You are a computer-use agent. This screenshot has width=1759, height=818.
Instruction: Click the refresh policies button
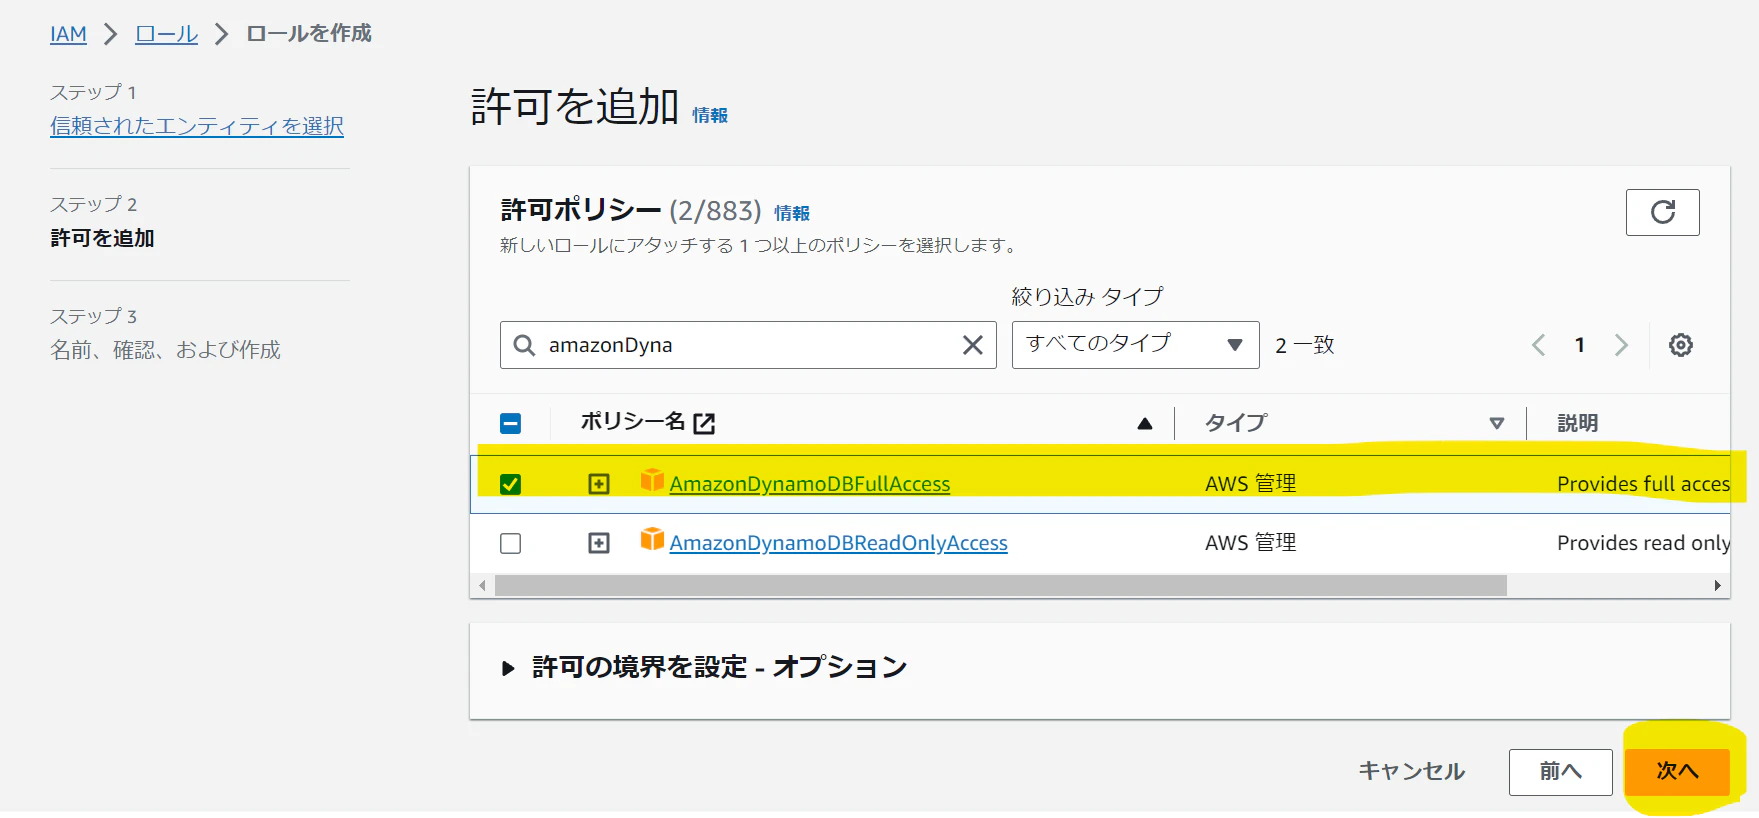[x=1662, y=212]
